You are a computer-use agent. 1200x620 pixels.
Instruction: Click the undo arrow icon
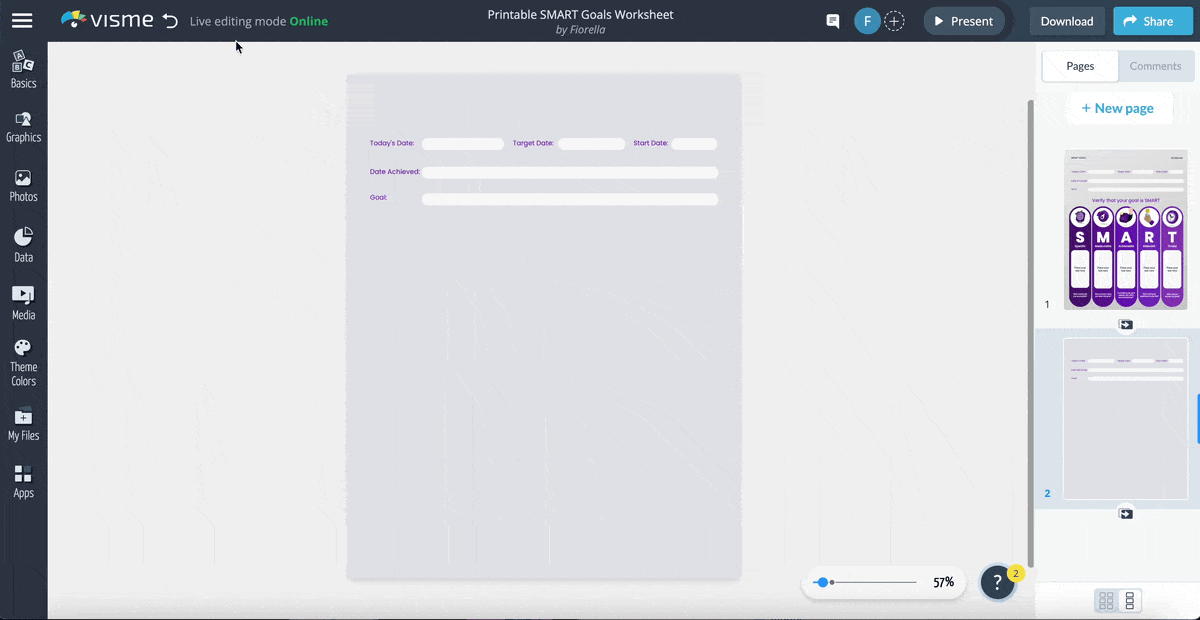170,21
